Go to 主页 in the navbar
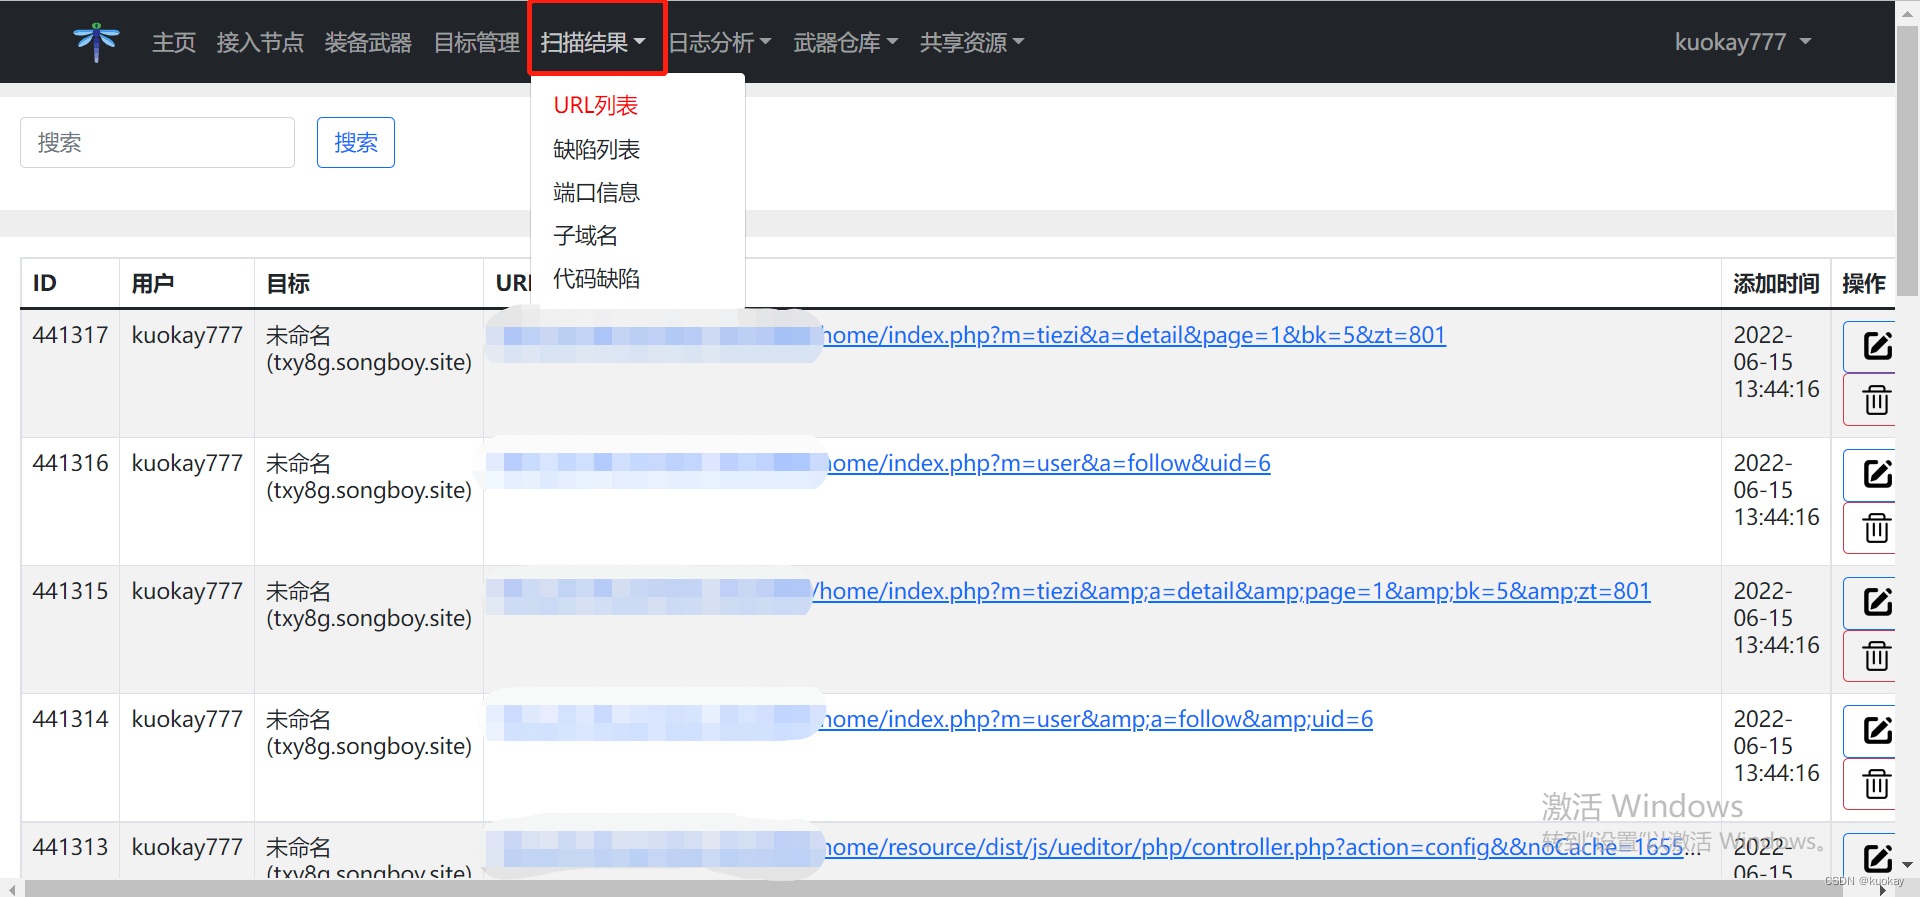1920x897 pixels. click(x=174, y=42)
